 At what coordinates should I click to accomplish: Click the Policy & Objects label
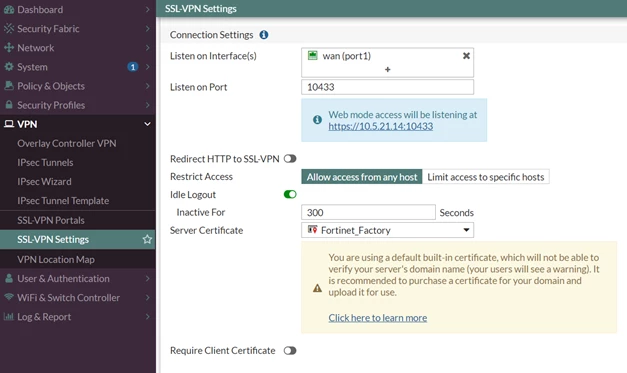pos(51,86)
